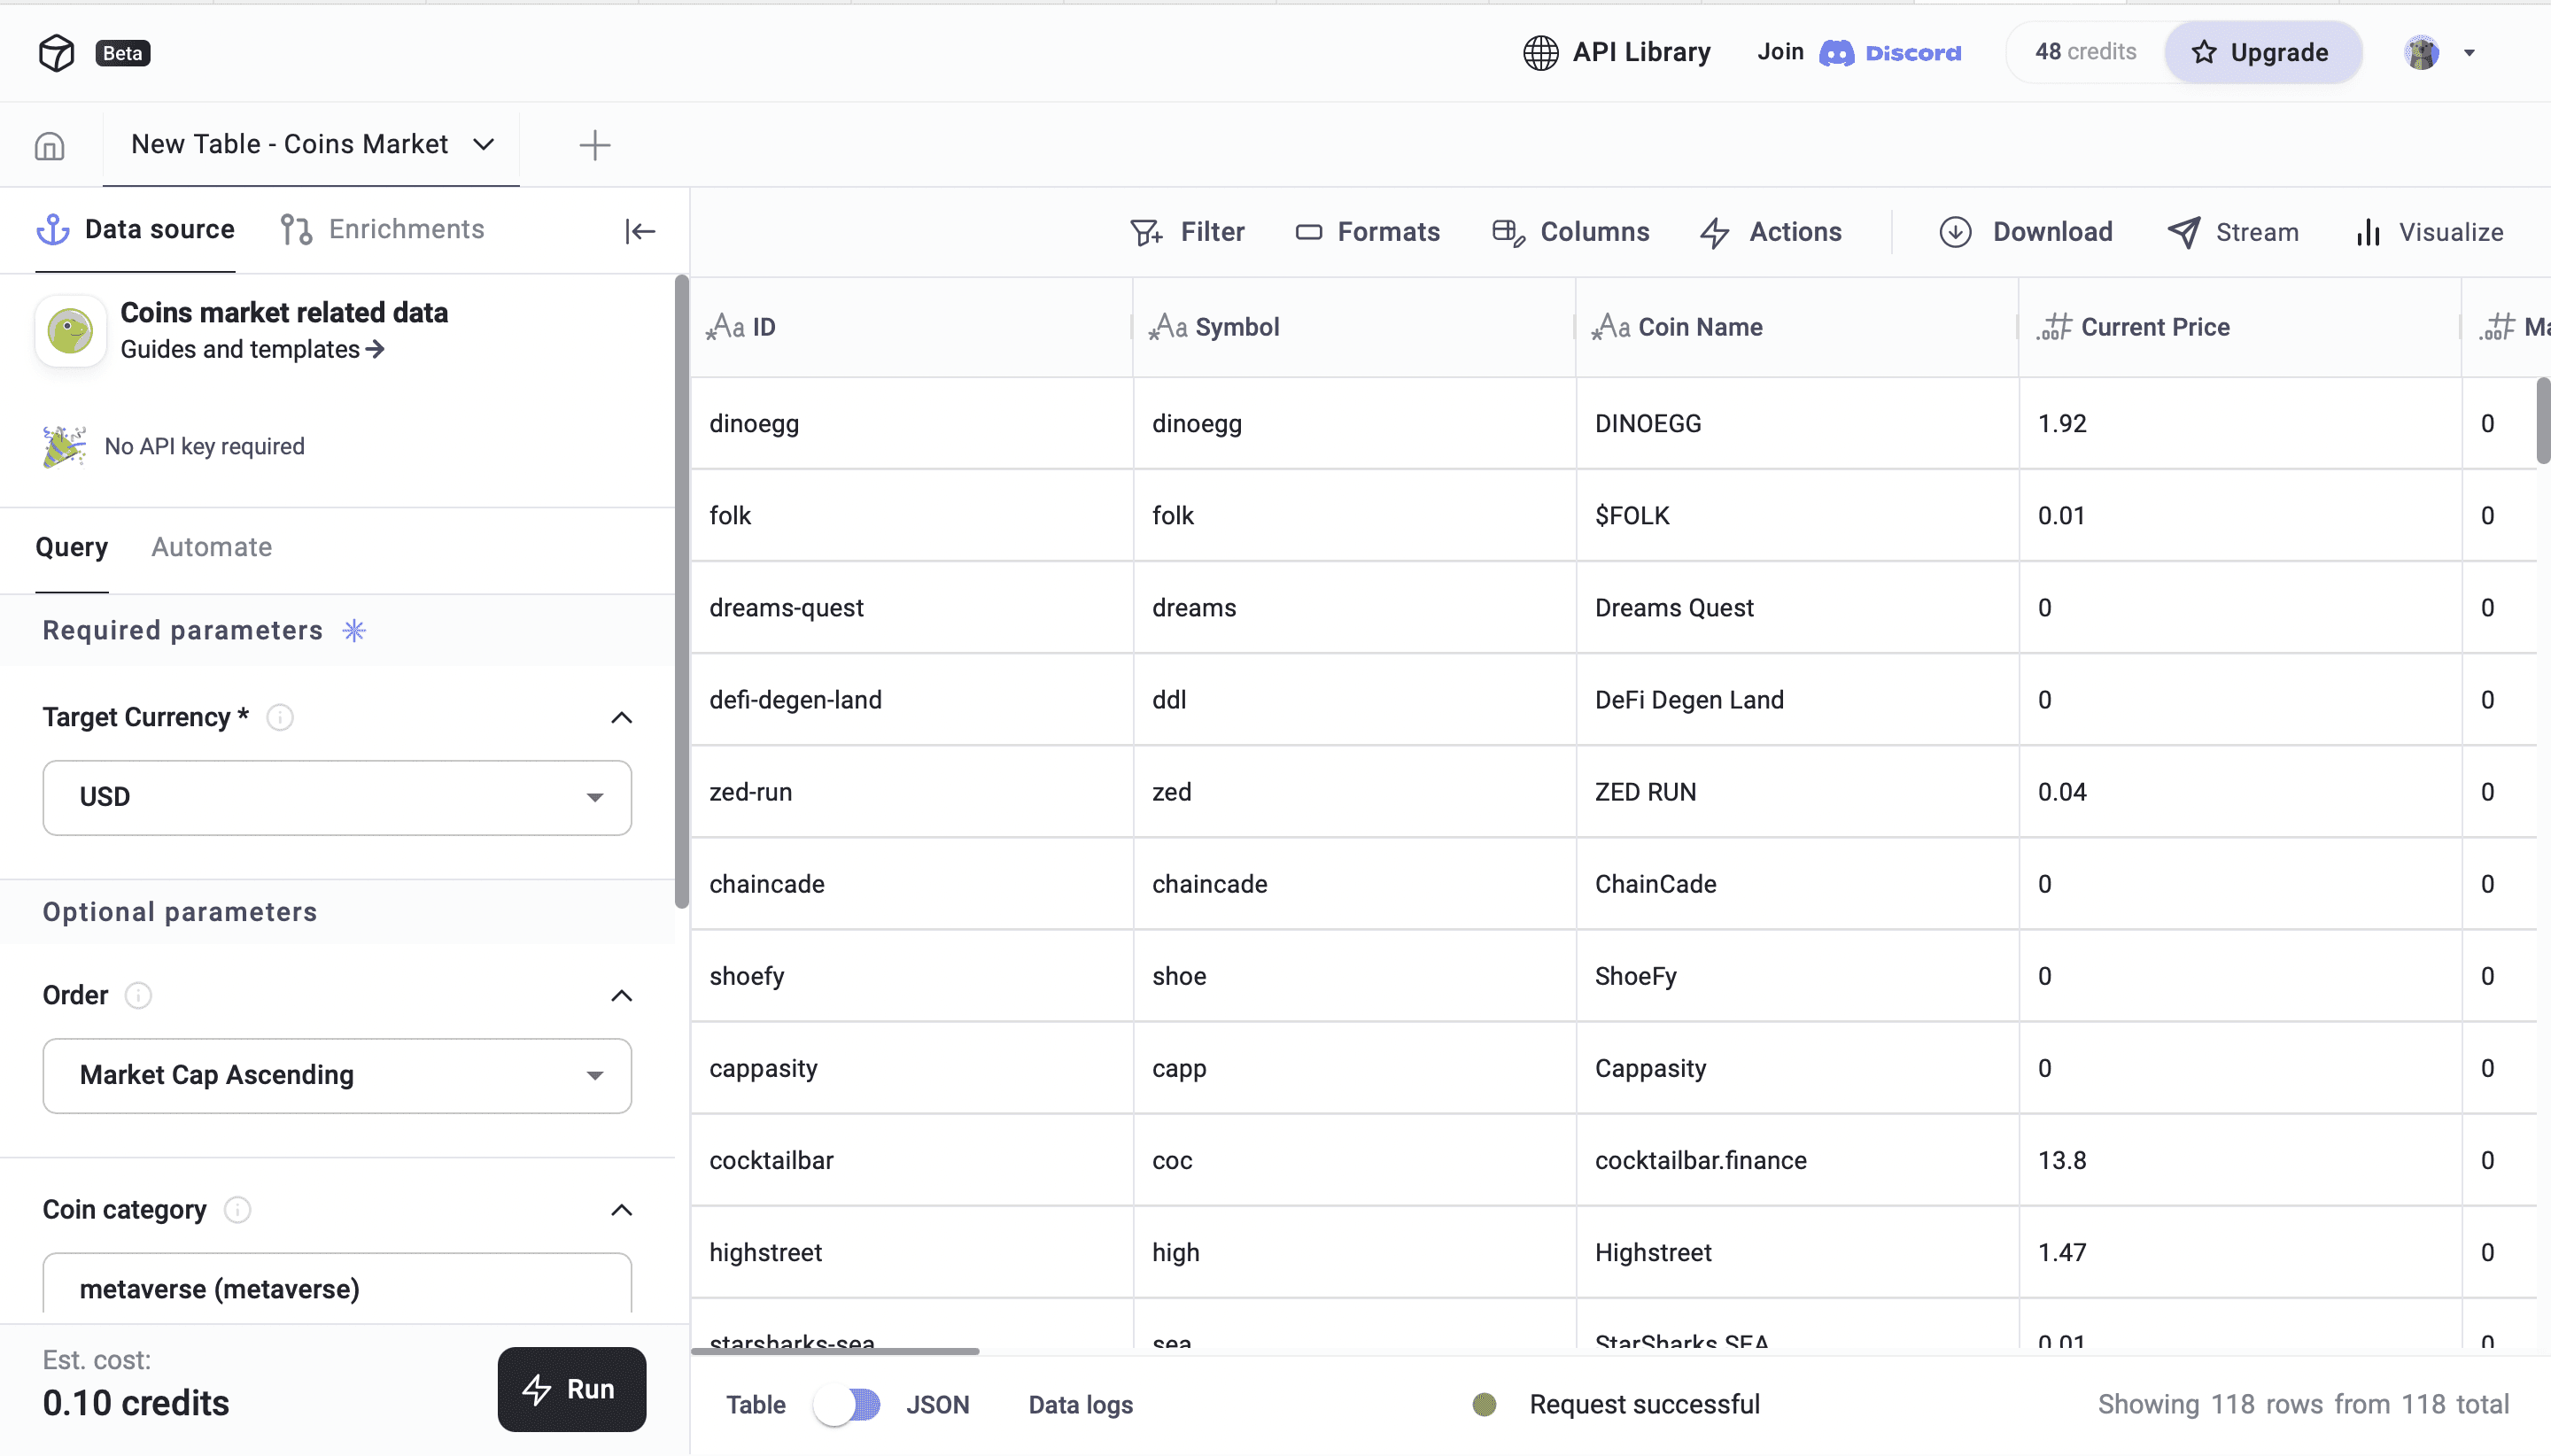
Task: Open the Visualize chart option
Action: click(x=2429, y=232)
